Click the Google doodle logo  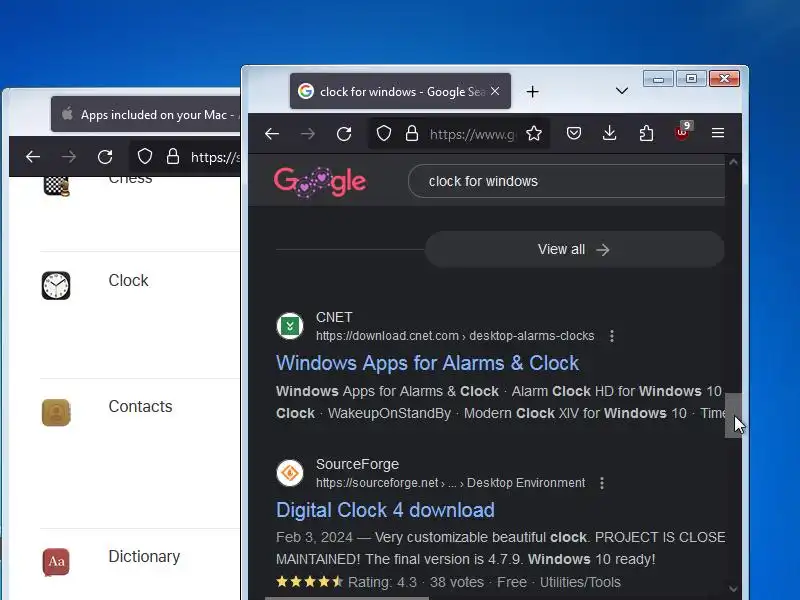coord(320,181)
